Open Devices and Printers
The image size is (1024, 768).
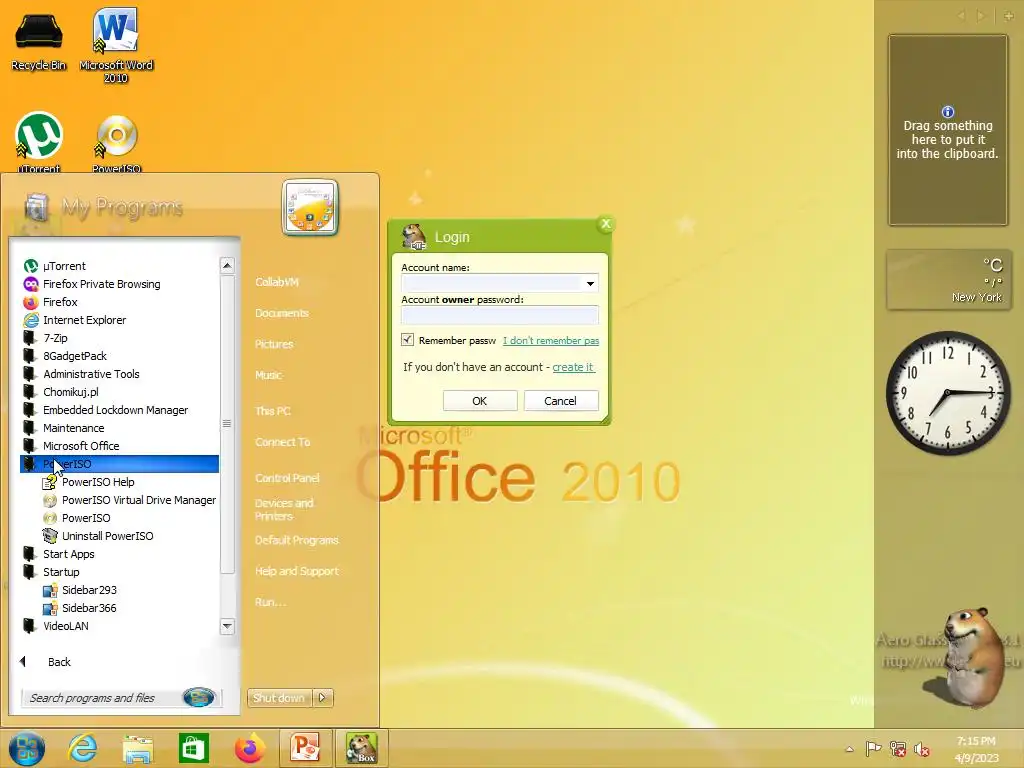pyautogui.click(x=285, y=509)
